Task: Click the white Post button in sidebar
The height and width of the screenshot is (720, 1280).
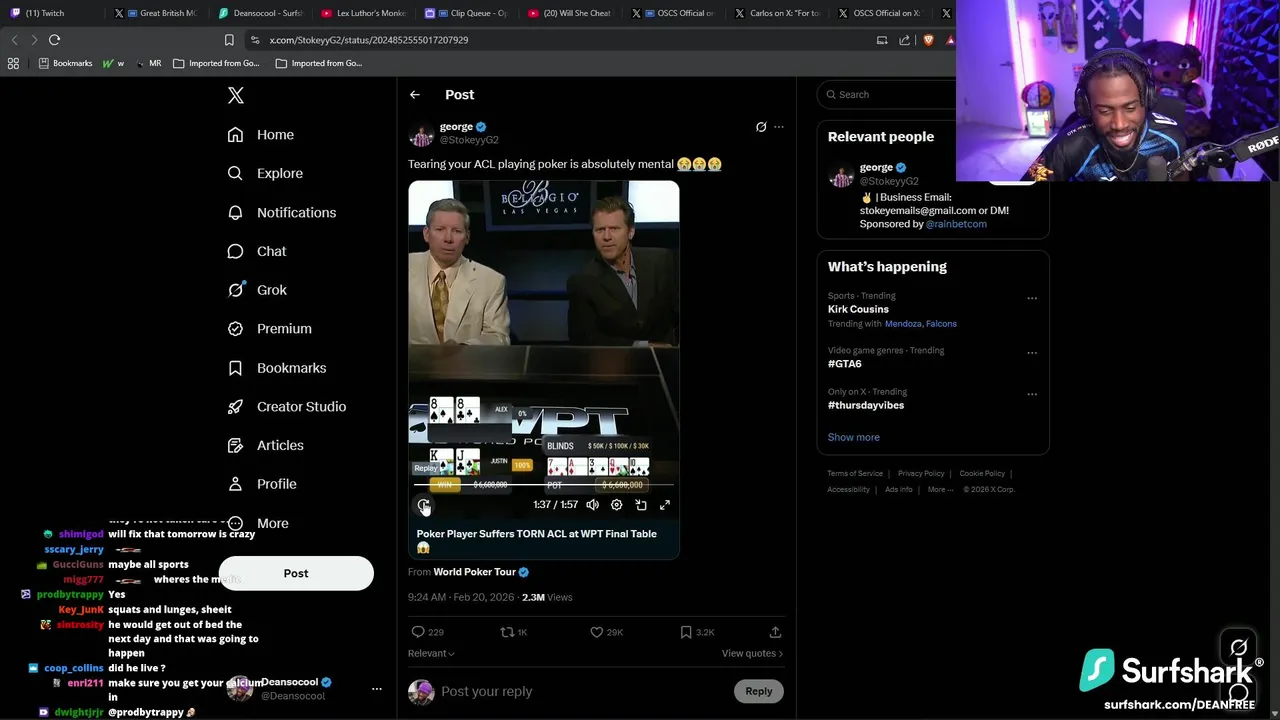Action: click(x=296, y=573)
